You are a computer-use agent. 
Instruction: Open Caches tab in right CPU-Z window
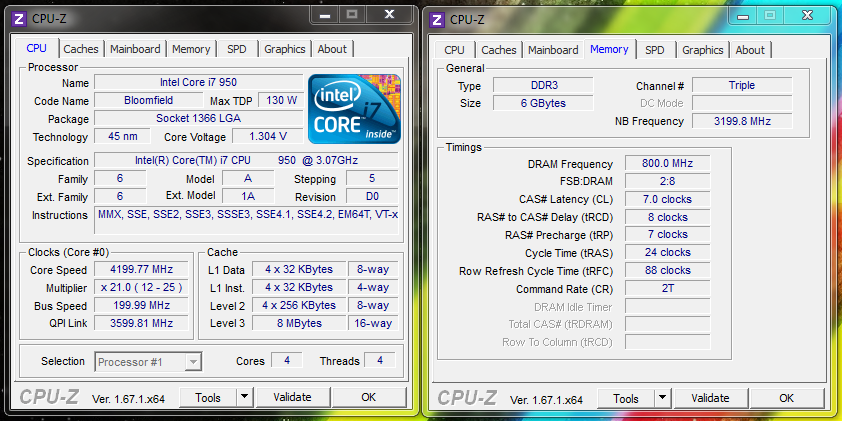pyautogui.click(x=499, y=50)
